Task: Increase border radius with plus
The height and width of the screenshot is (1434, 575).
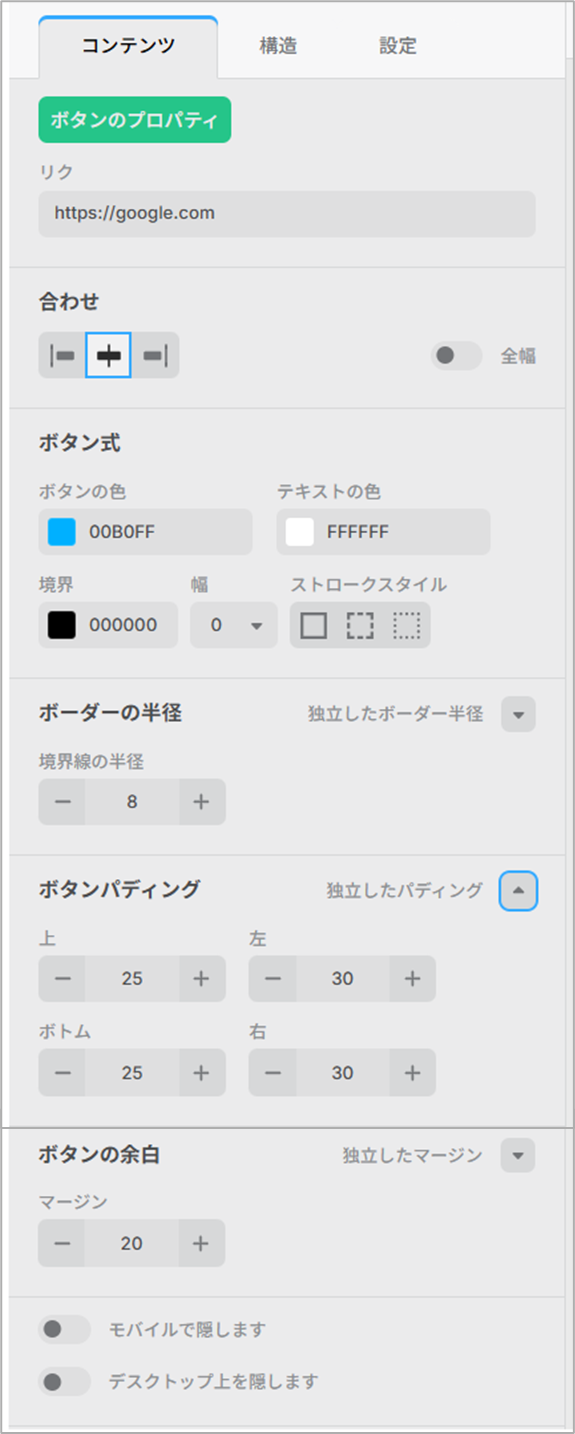Action: [202, 802]
